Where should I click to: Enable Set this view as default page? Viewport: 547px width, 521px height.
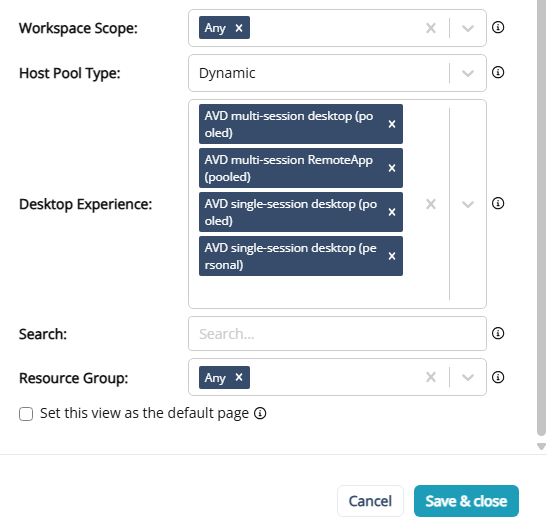[26, 414]
